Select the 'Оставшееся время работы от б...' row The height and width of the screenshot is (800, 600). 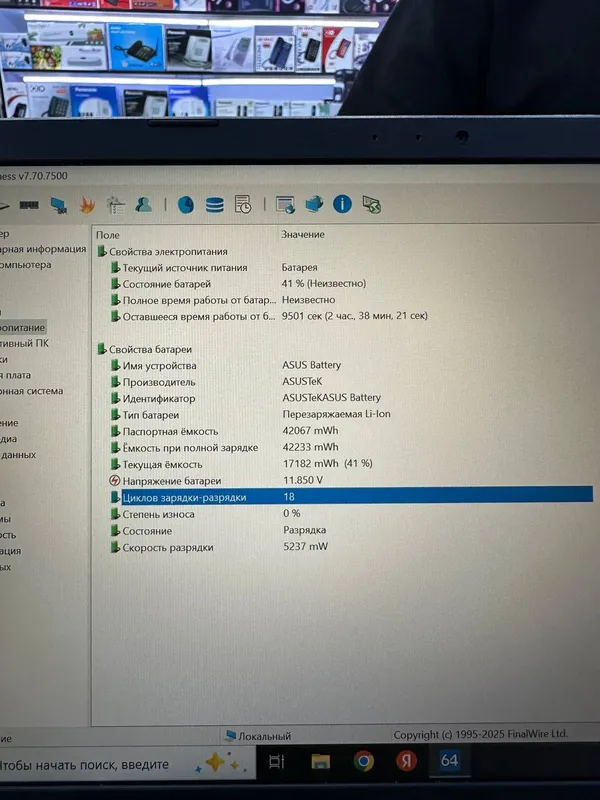pos(199,317)
